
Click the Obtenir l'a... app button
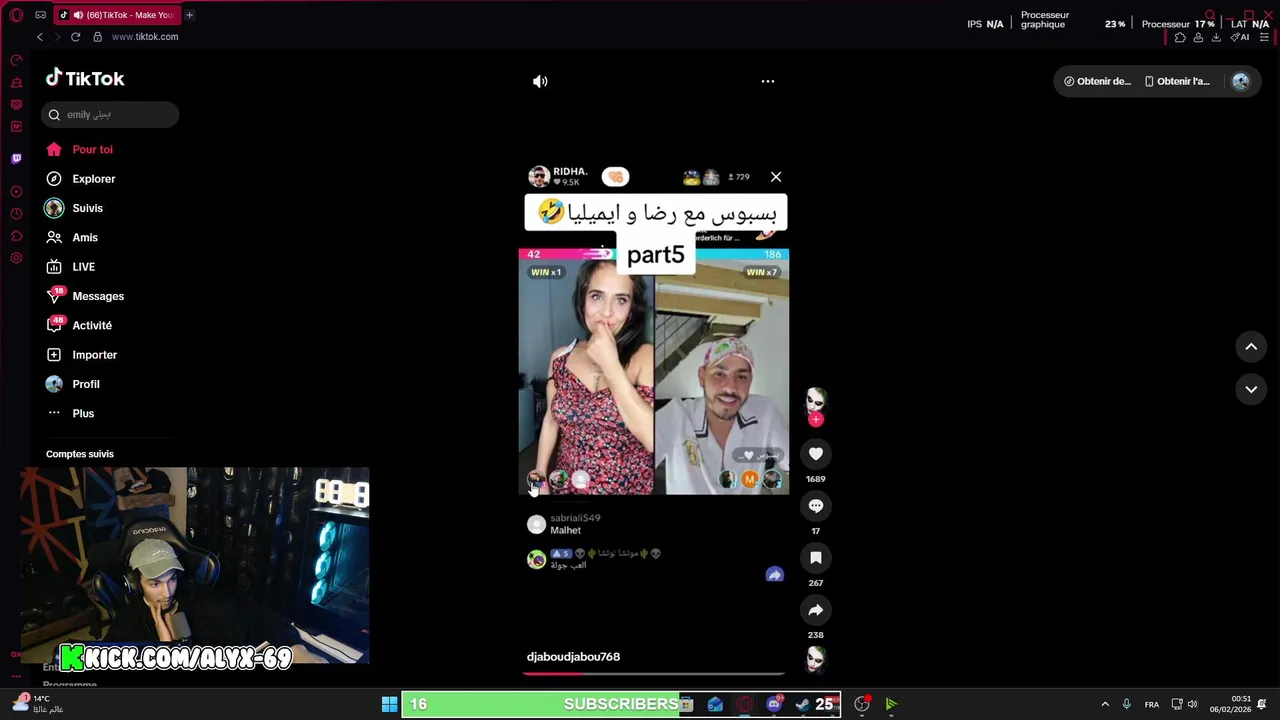click(1177, 82)
